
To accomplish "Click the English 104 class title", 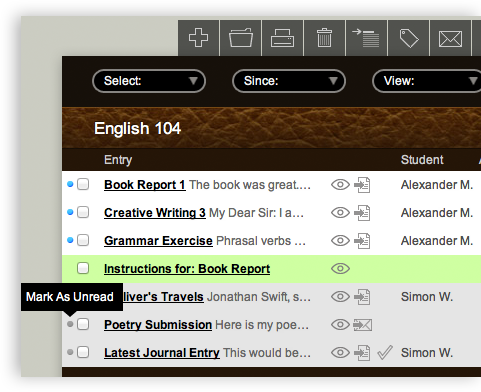I will click(x=137, y=128).
